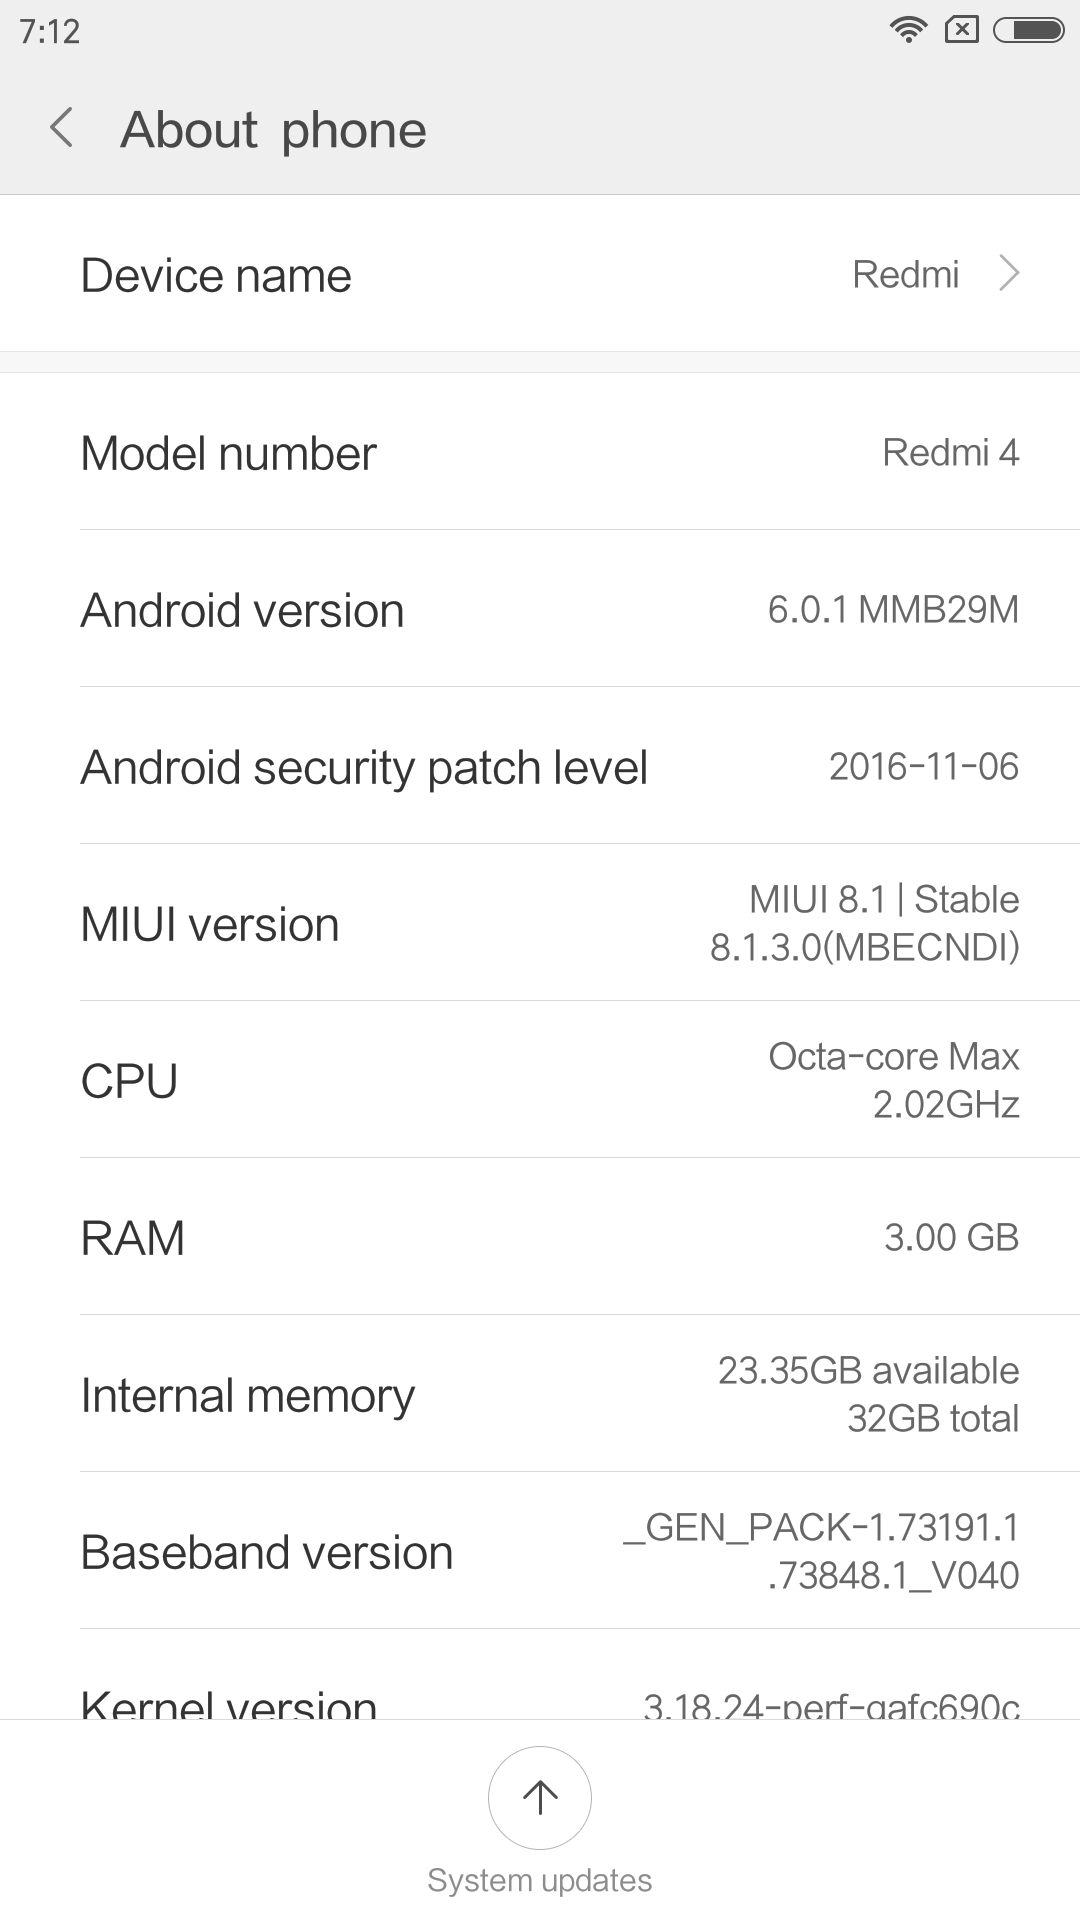
Task: Tap the battery status icon
Action: [1028, 30]
